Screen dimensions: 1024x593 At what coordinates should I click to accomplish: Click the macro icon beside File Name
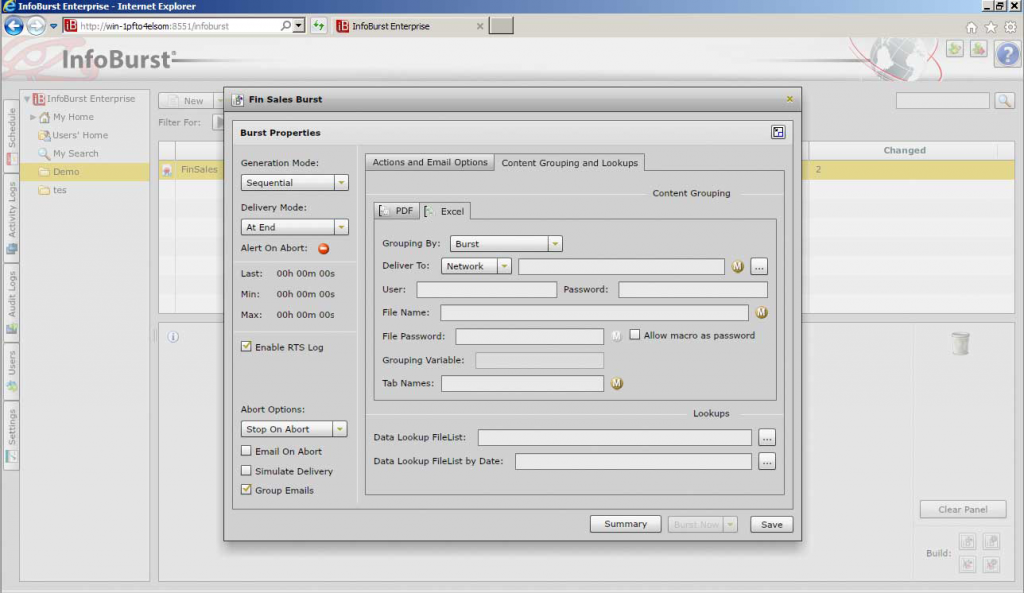[761, 313]
